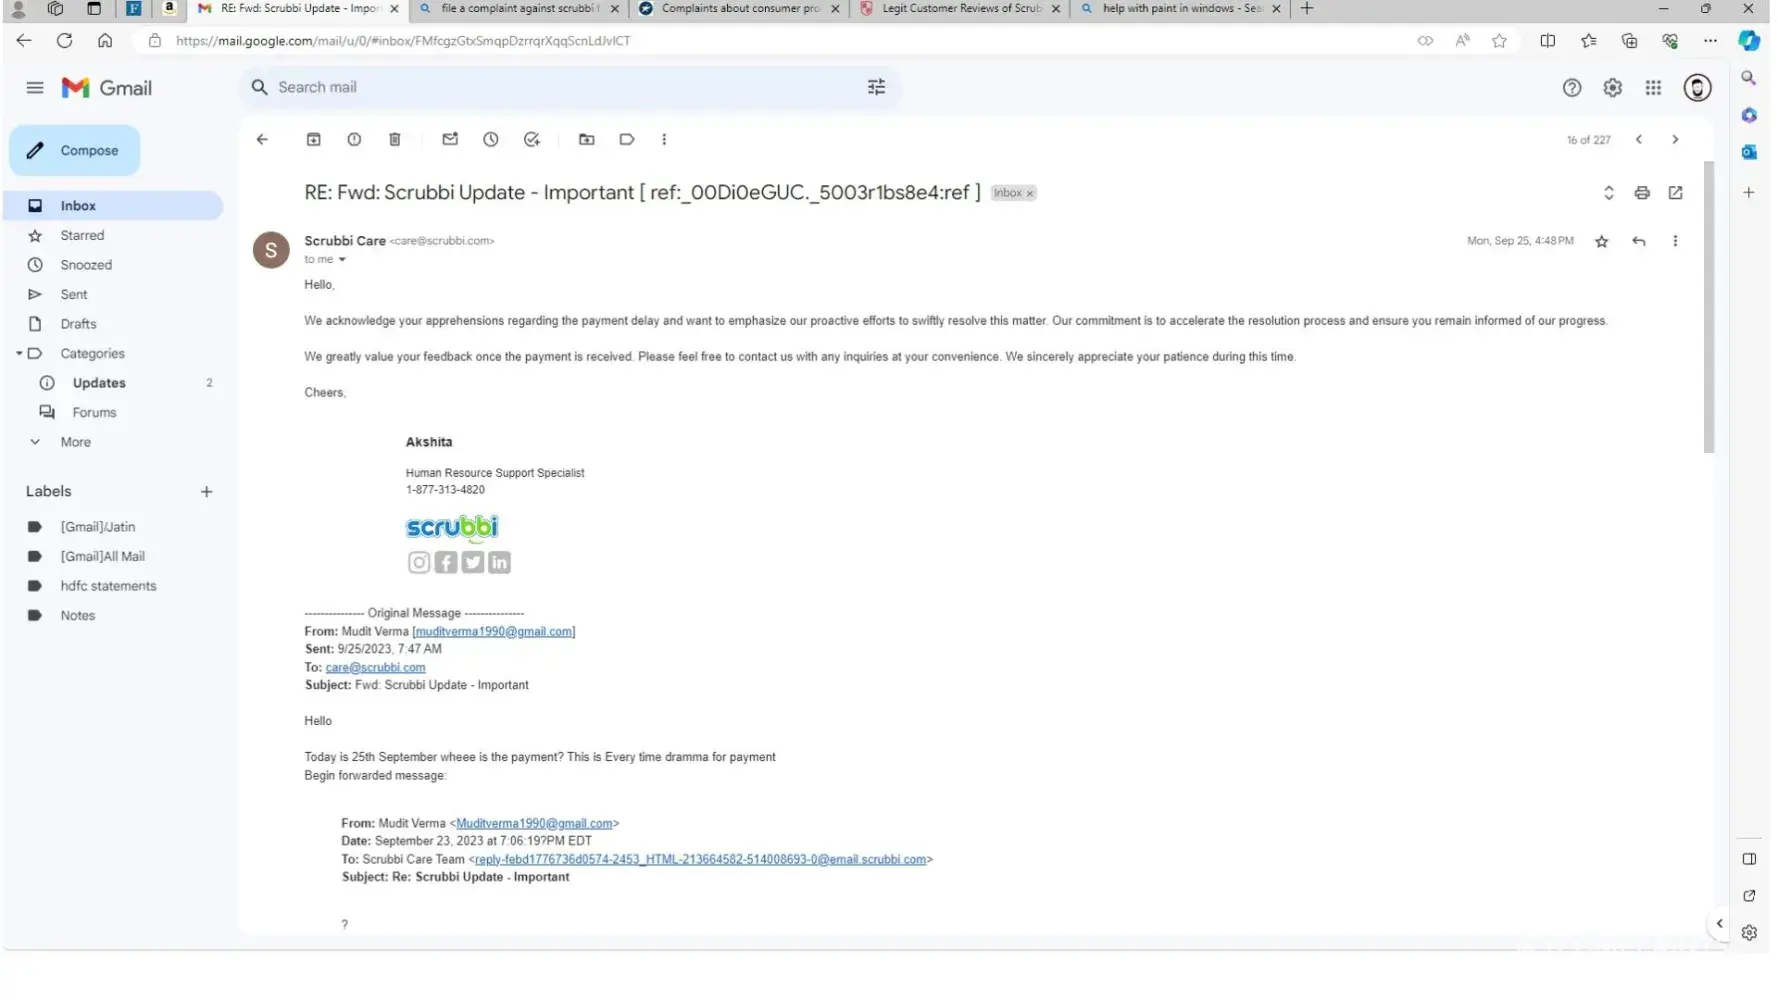
Task: Go back to the inbox list
Action: point(263,140)
